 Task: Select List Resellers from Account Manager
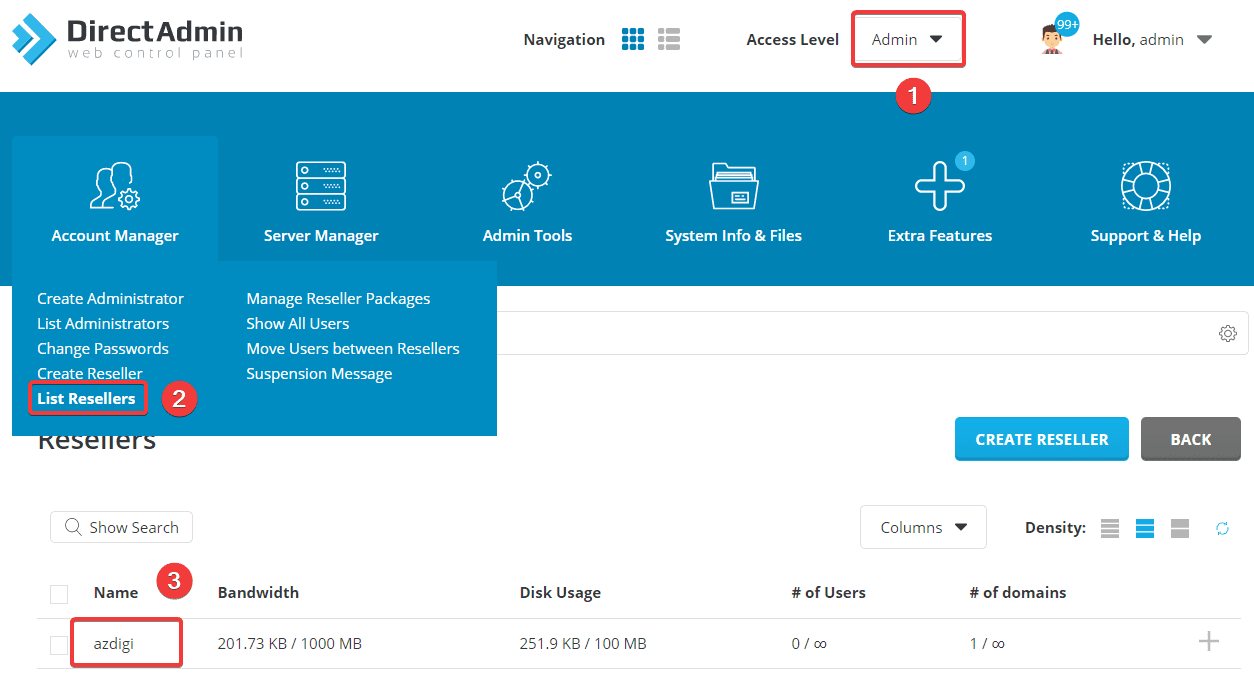pos(87,398)
